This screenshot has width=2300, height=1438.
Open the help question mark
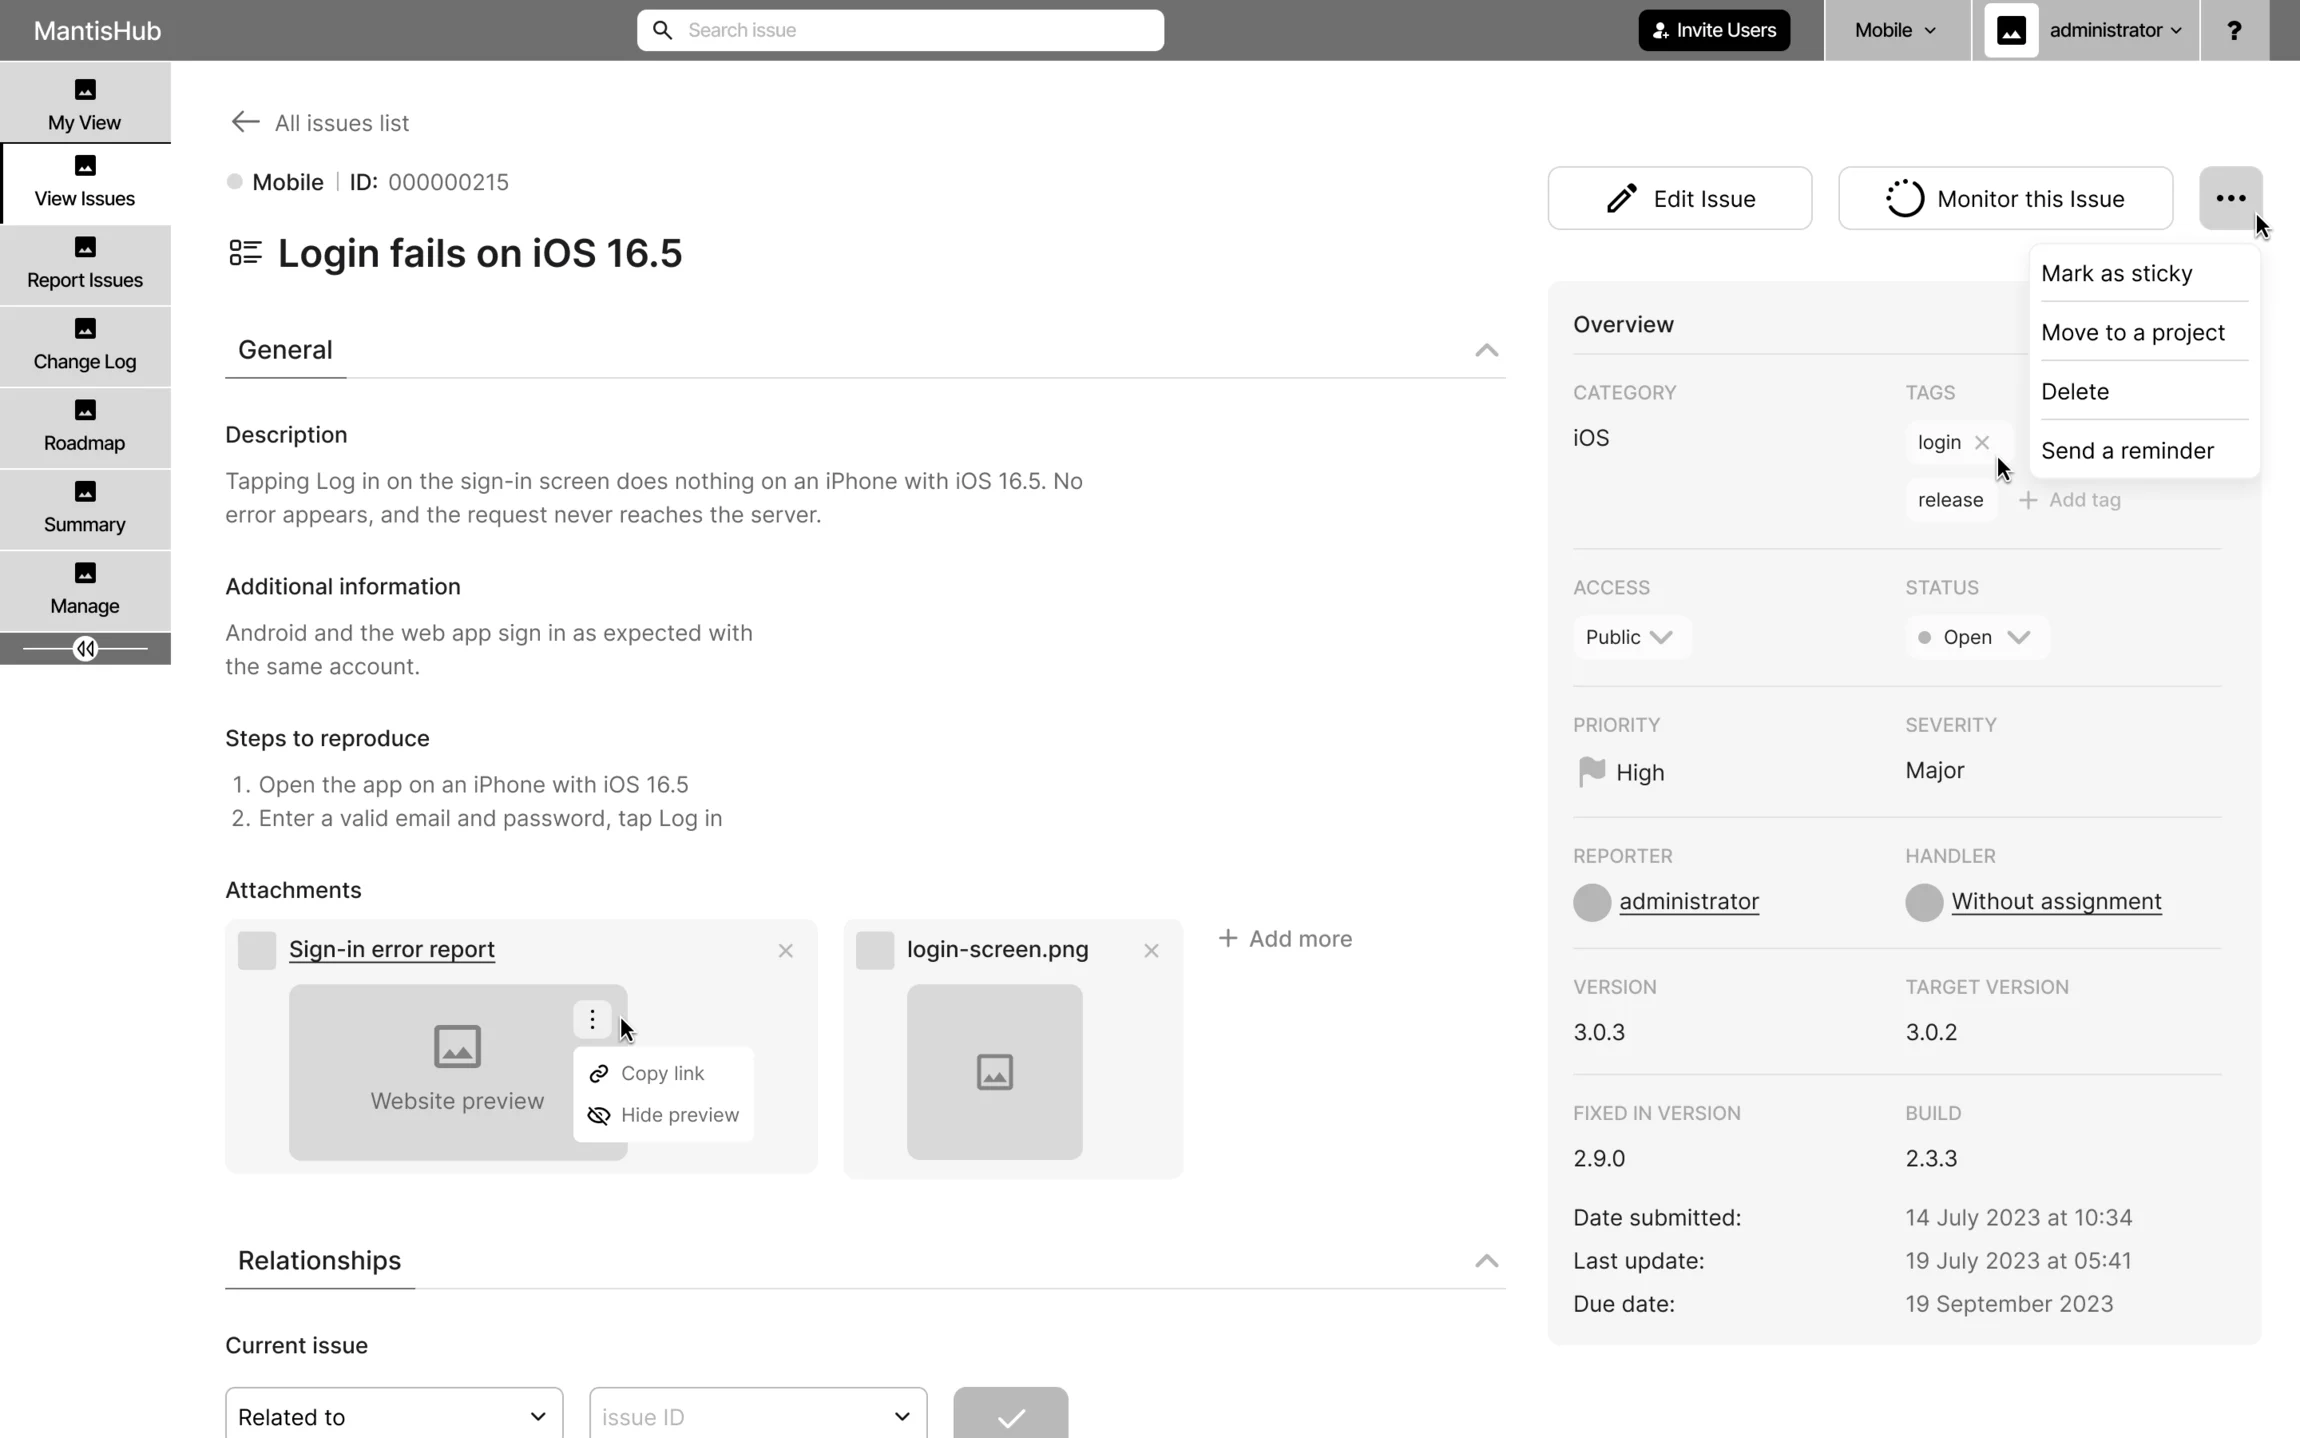coord(2234,30)
